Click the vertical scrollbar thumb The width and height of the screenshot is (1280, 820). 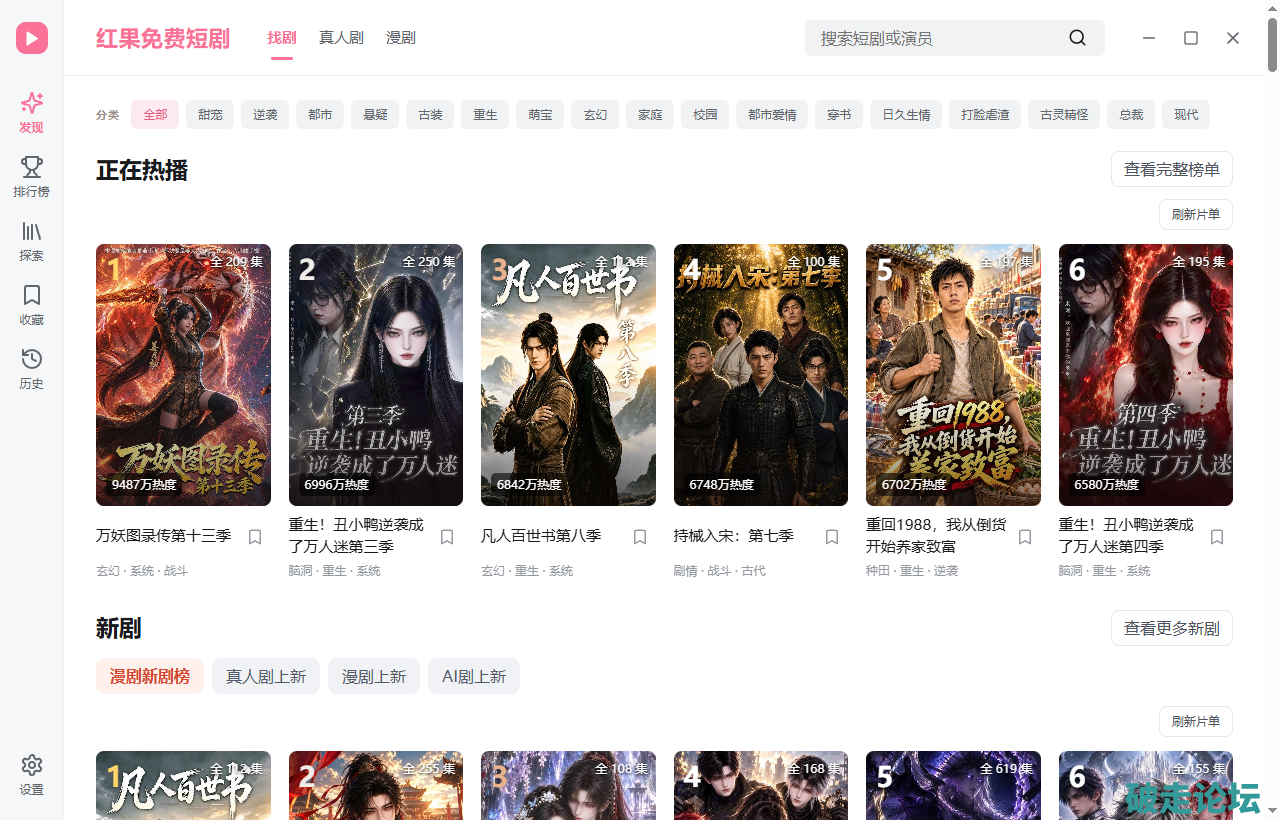pos(1273,45)
